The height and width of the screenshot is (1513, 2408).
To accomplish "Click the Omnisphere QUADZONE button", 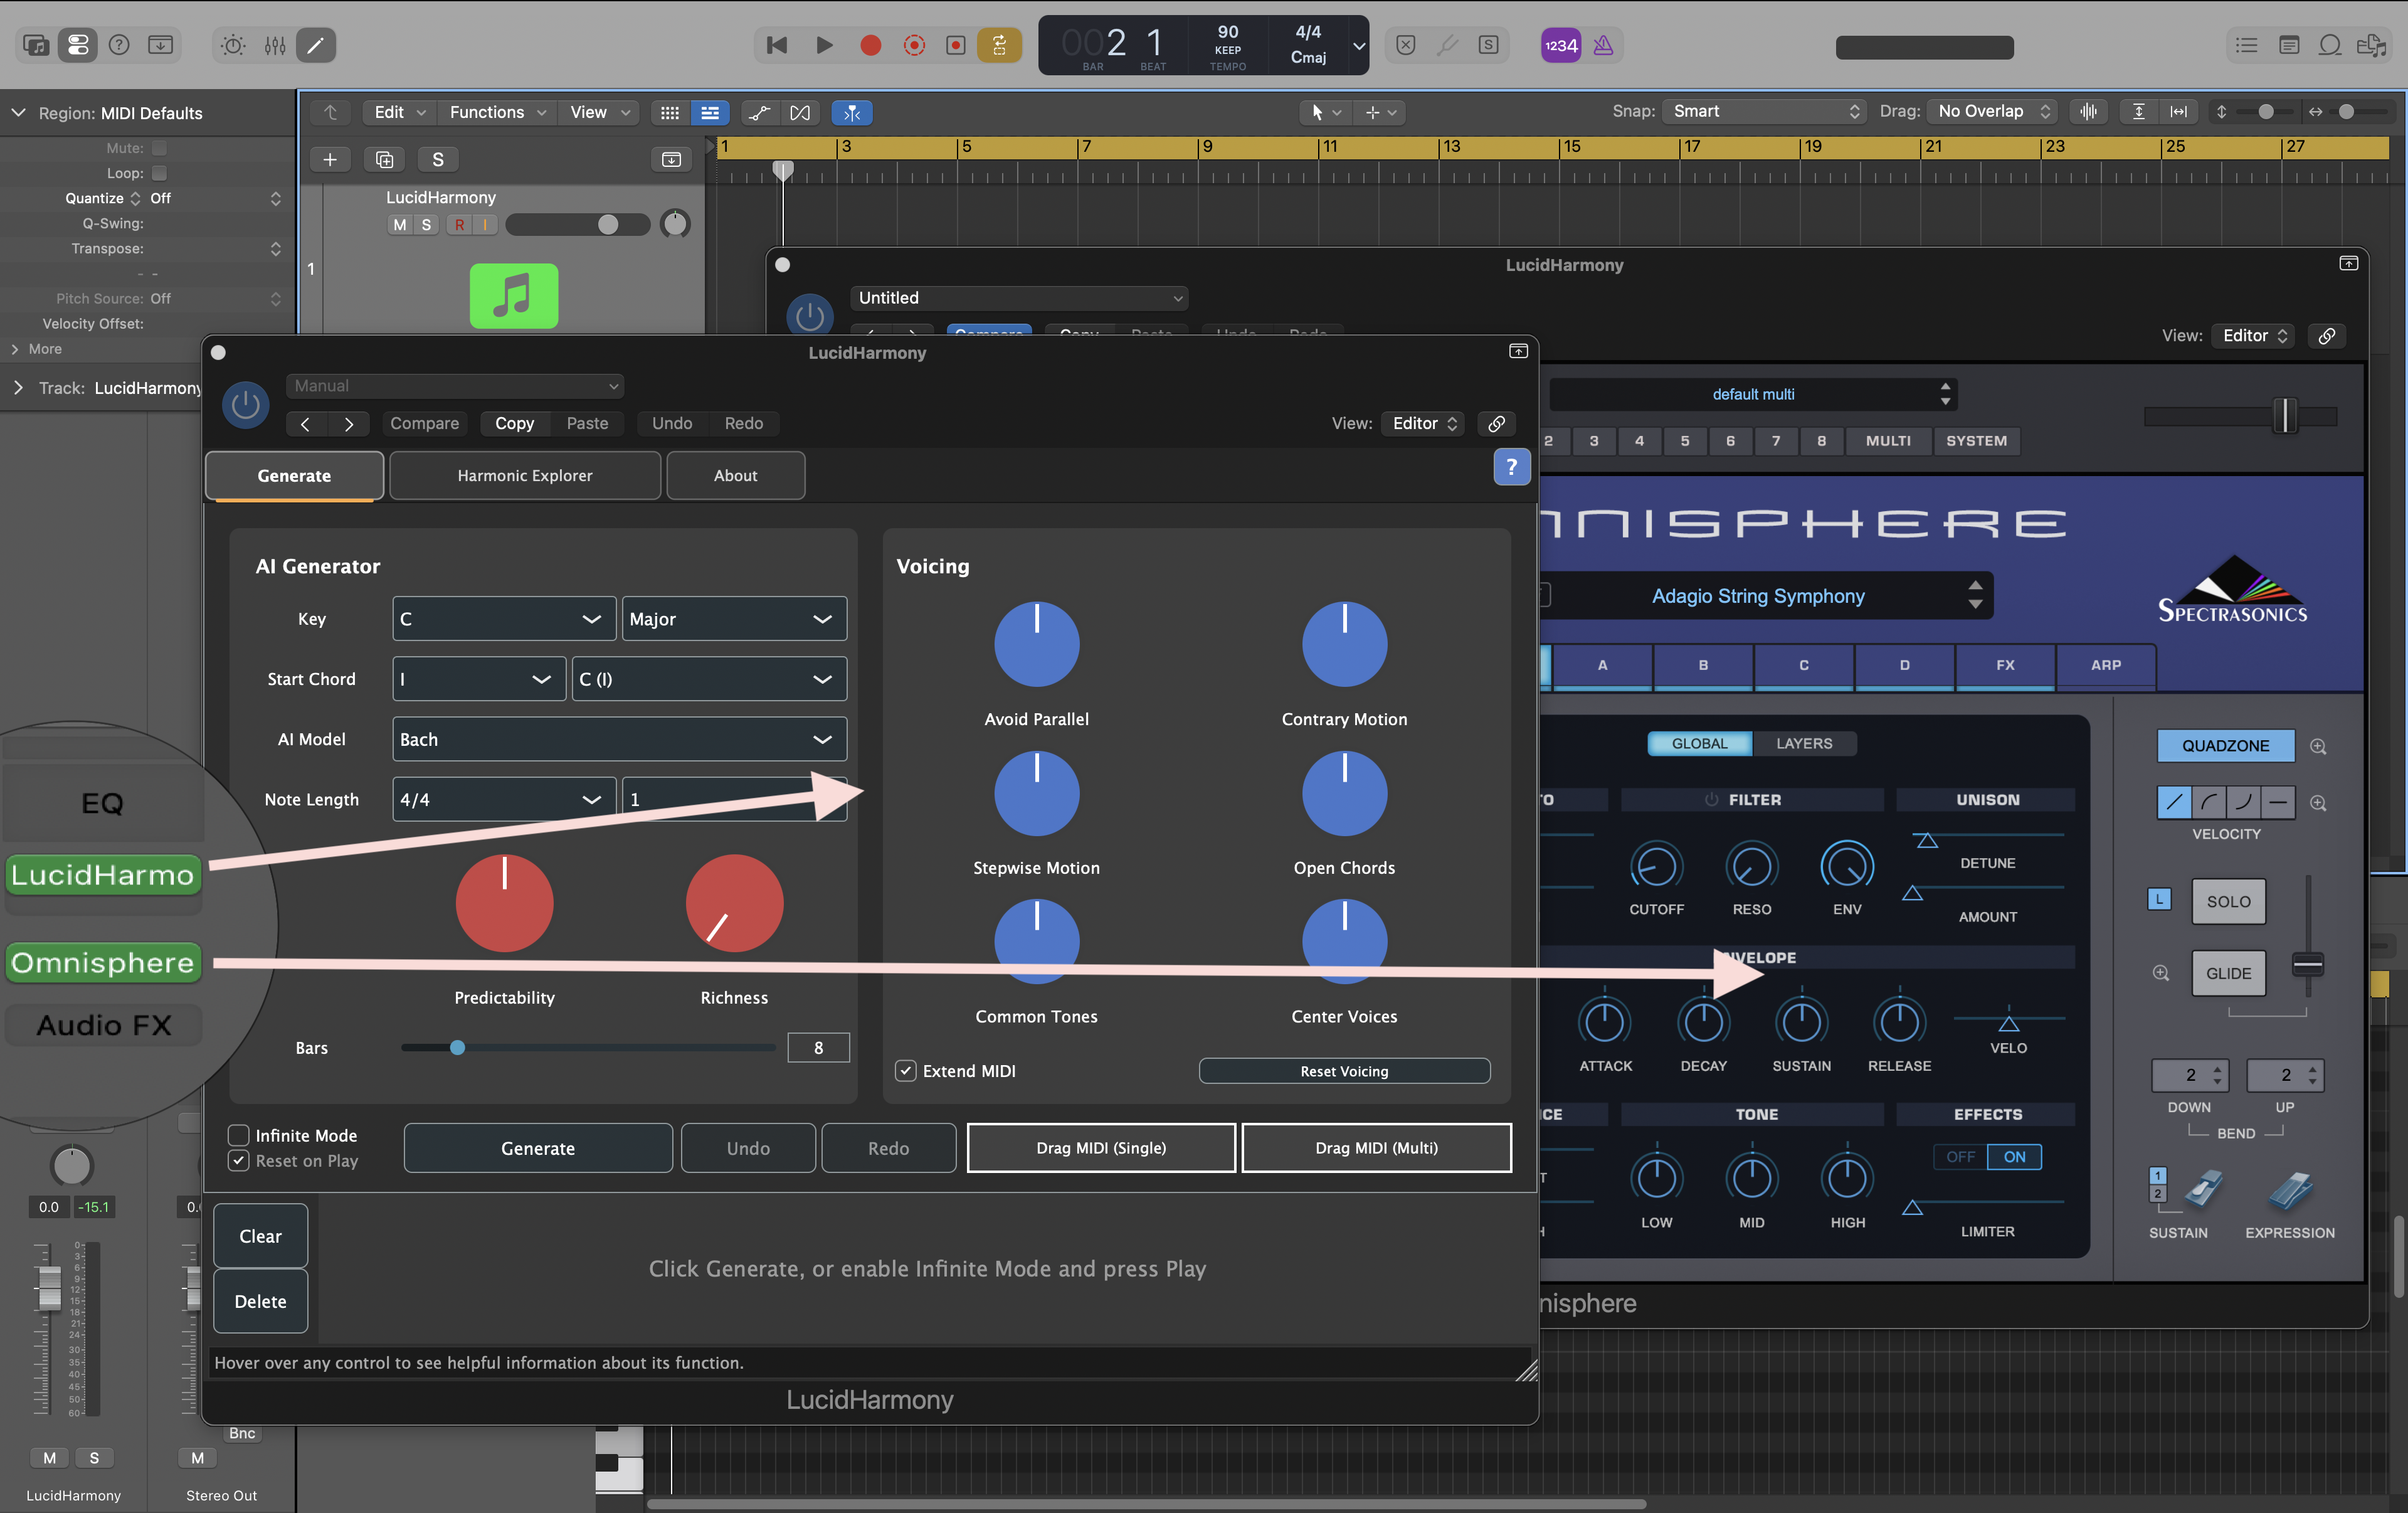I will tap(2225, 745).
